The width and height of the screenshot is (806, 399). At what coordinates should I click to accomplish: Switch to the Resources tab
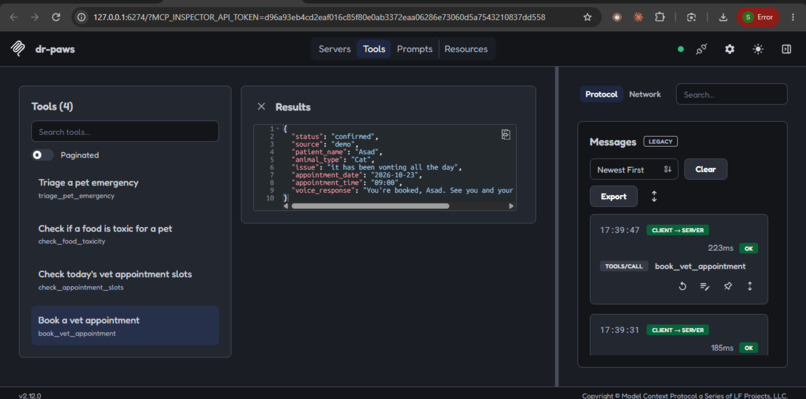466,49
